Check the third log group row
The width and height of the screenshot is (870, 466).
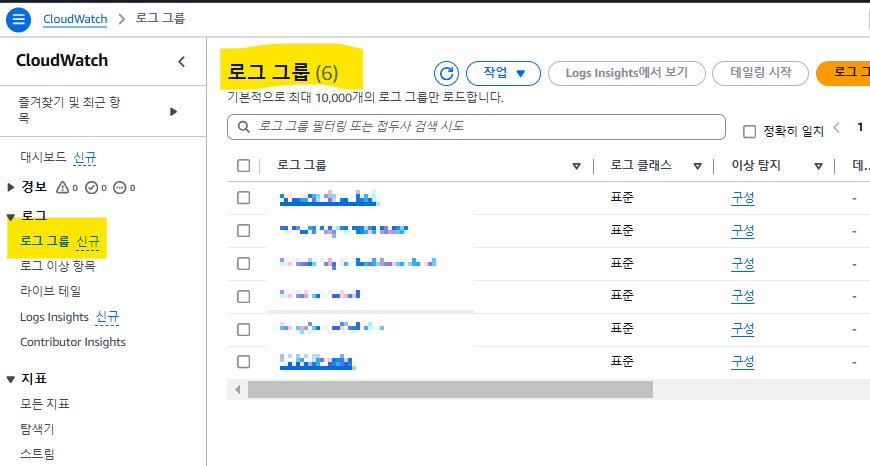(x=244, y=264)
